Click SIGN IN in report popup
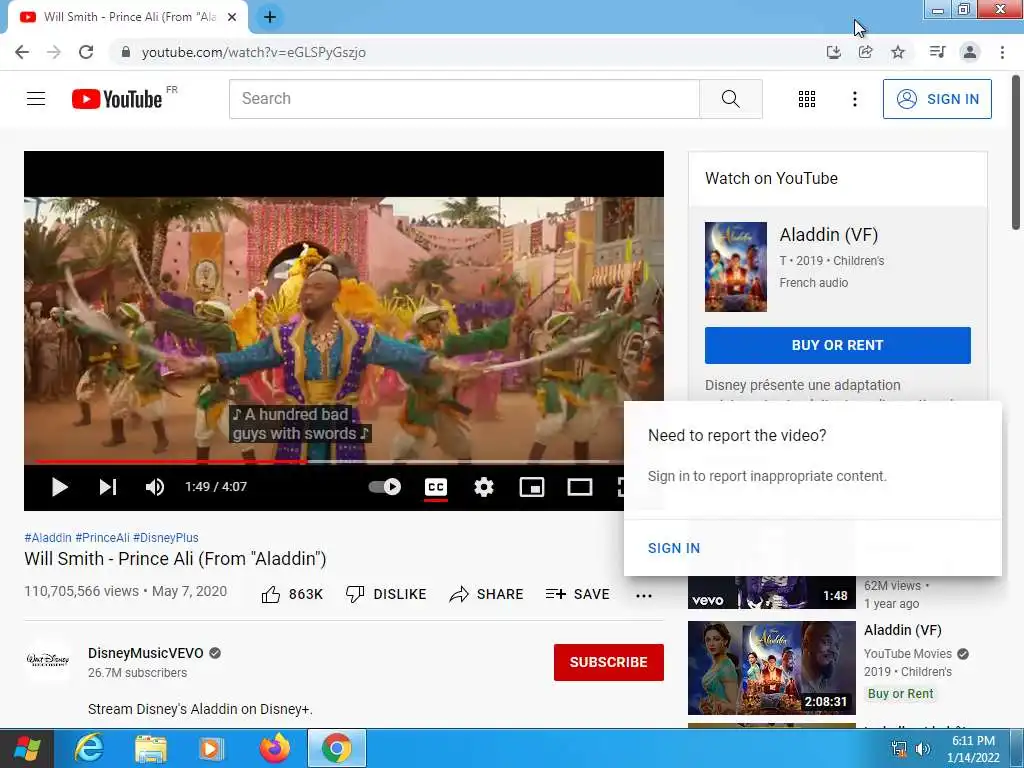1024x768 pixels. 673,548
